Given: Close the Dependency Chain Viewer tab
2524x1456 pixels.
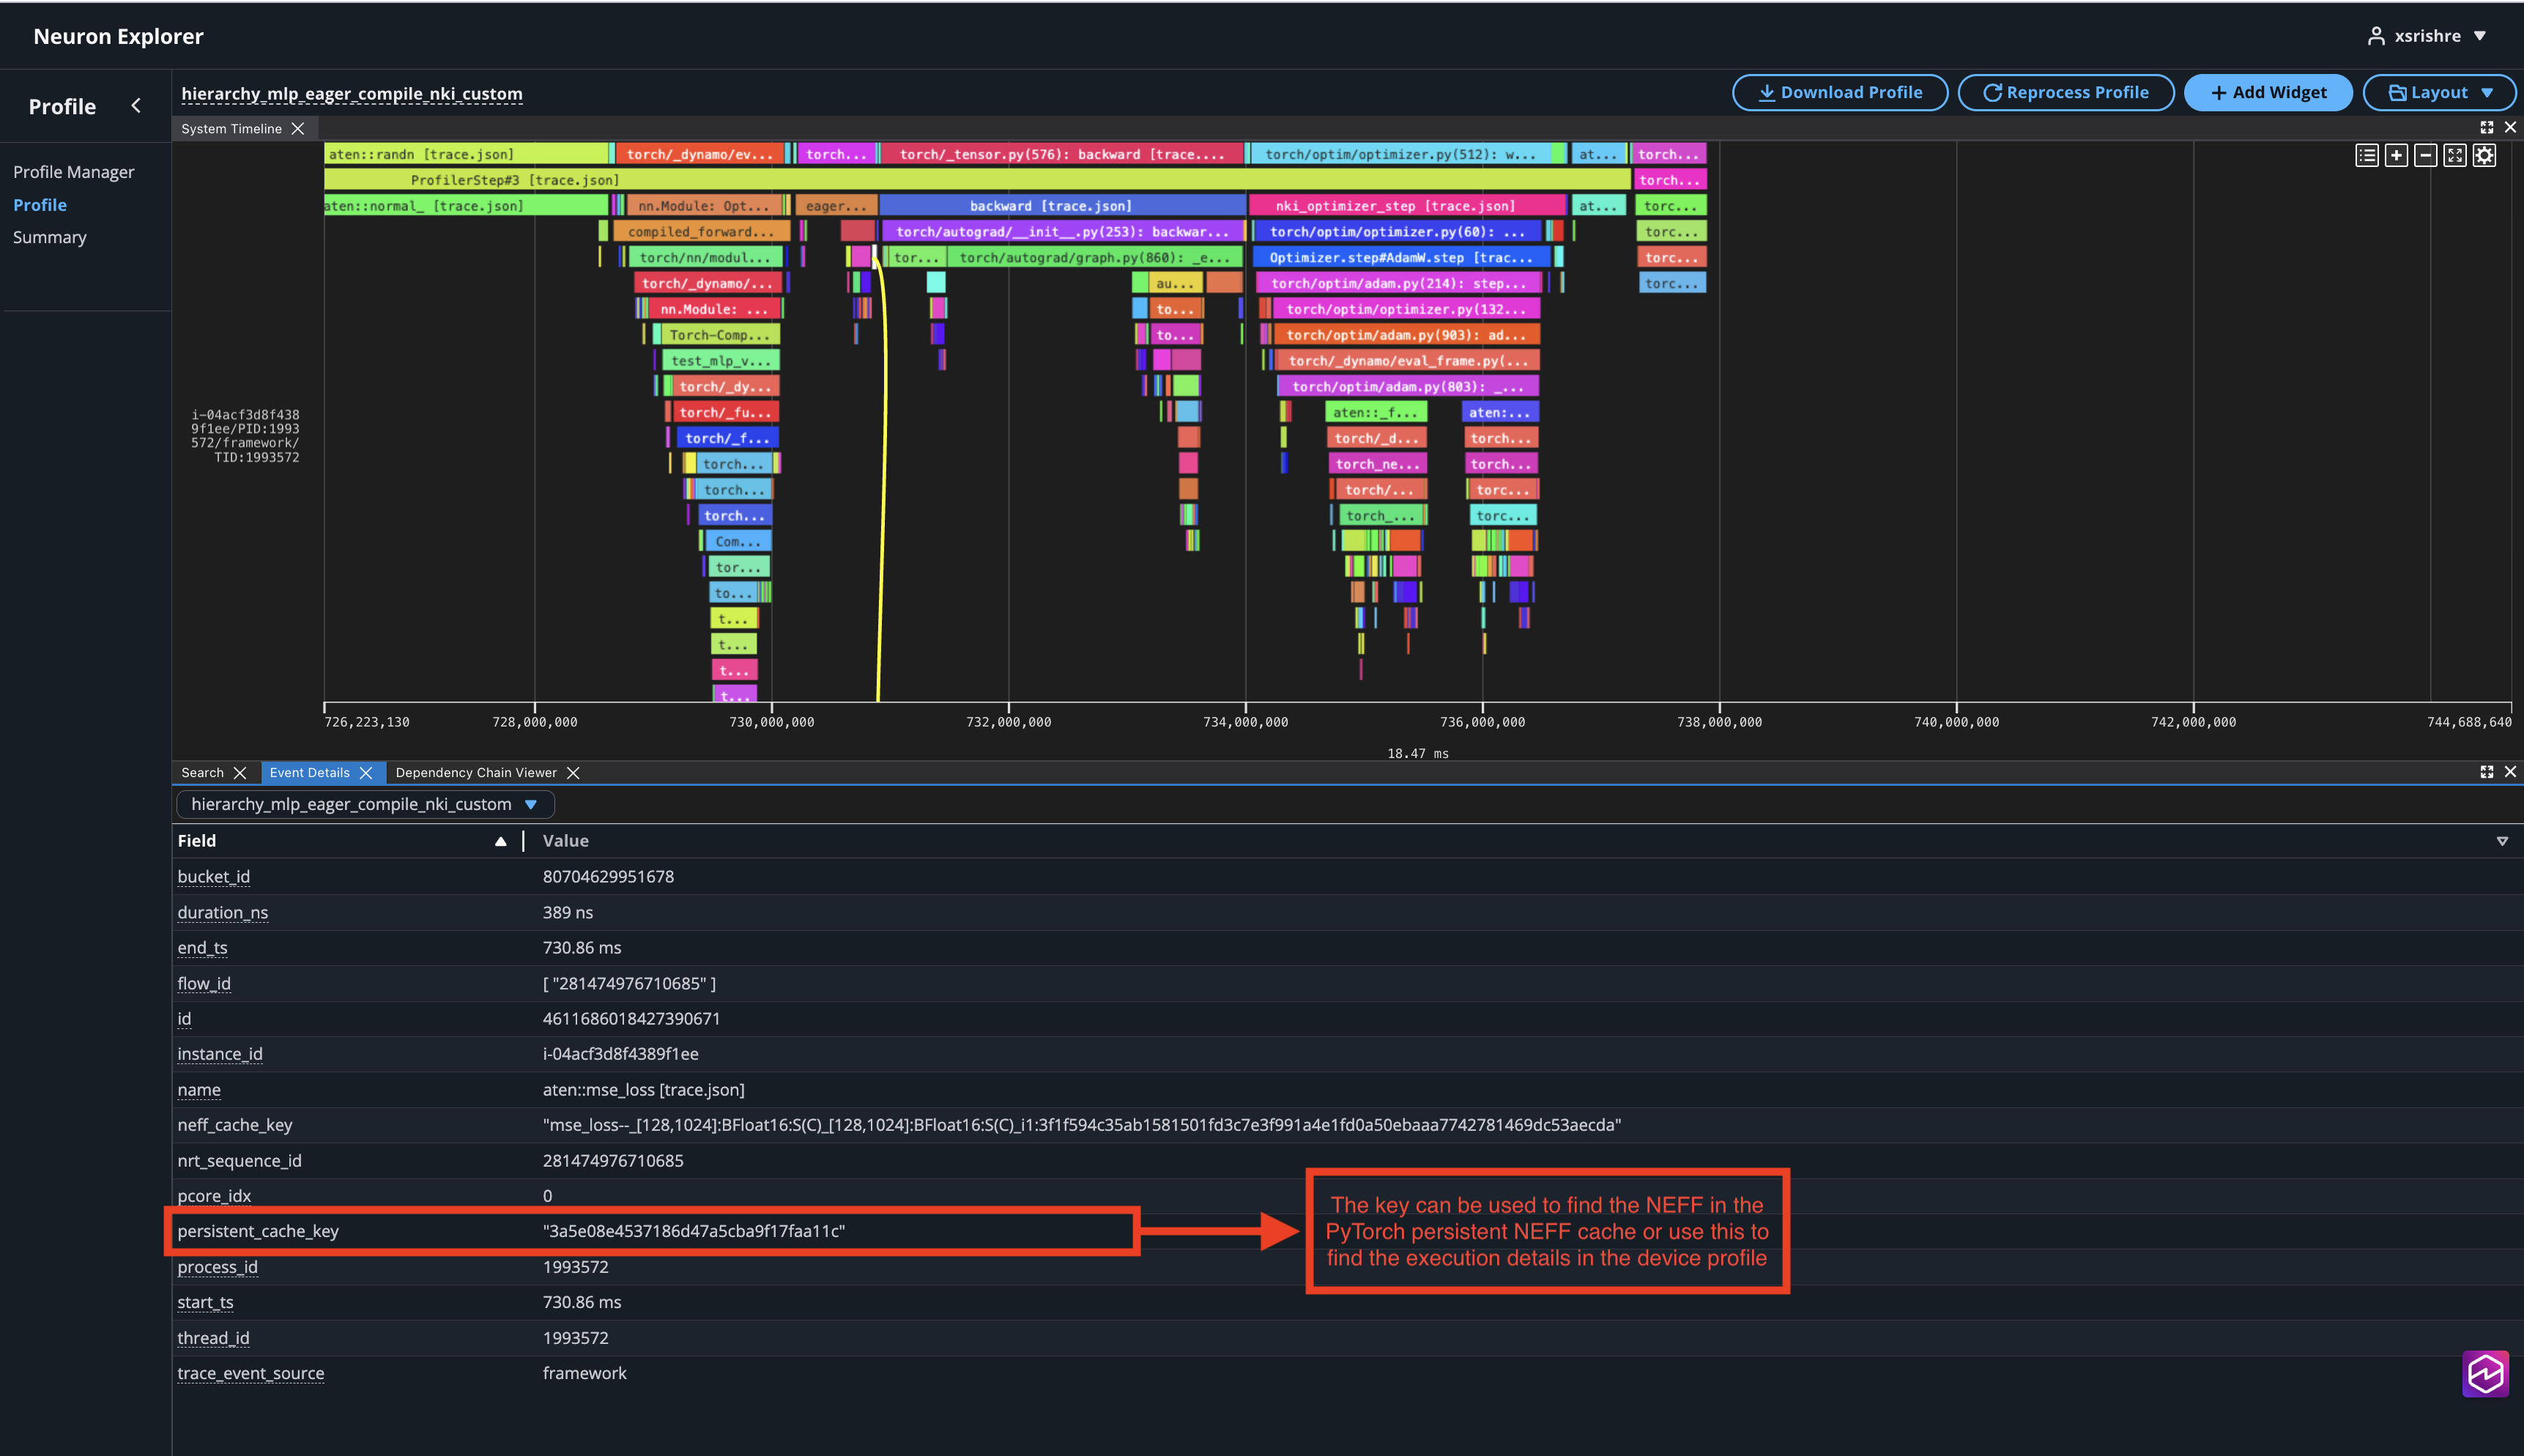Looking at the screenshot, I should coord(573,773).
